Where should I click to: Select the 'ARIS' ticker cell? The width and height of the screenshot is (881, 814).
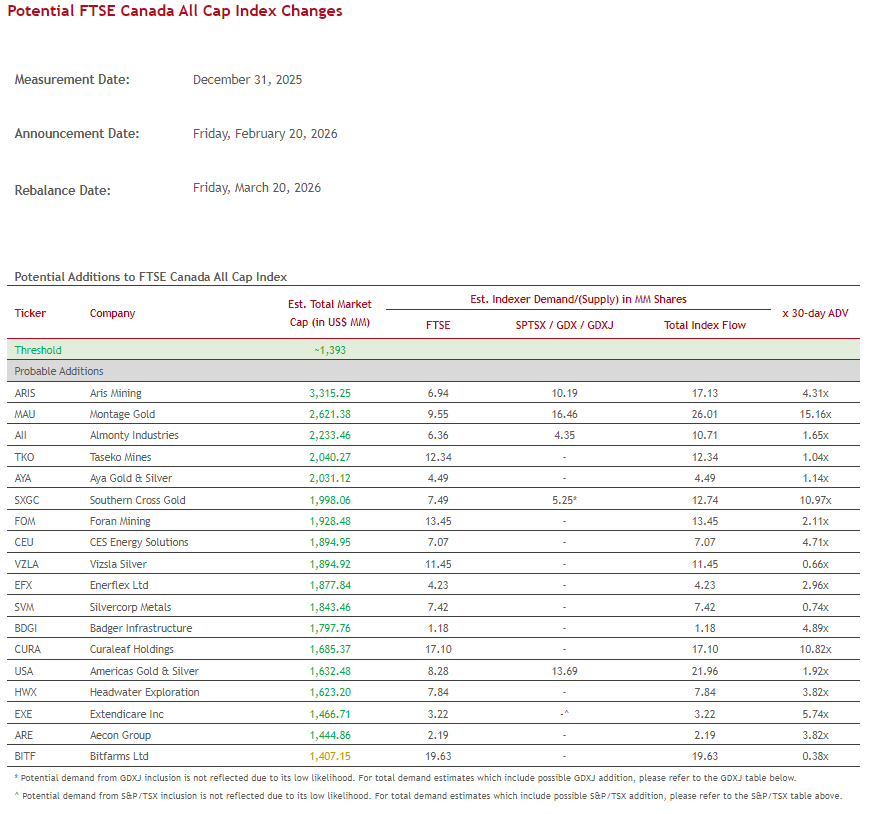(25, 393)
